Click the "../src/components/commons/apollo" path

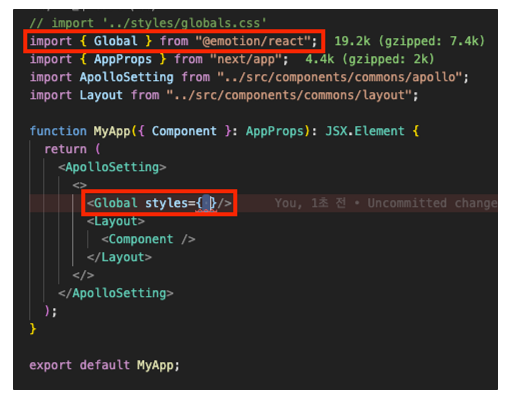click(x=340, y=77)
